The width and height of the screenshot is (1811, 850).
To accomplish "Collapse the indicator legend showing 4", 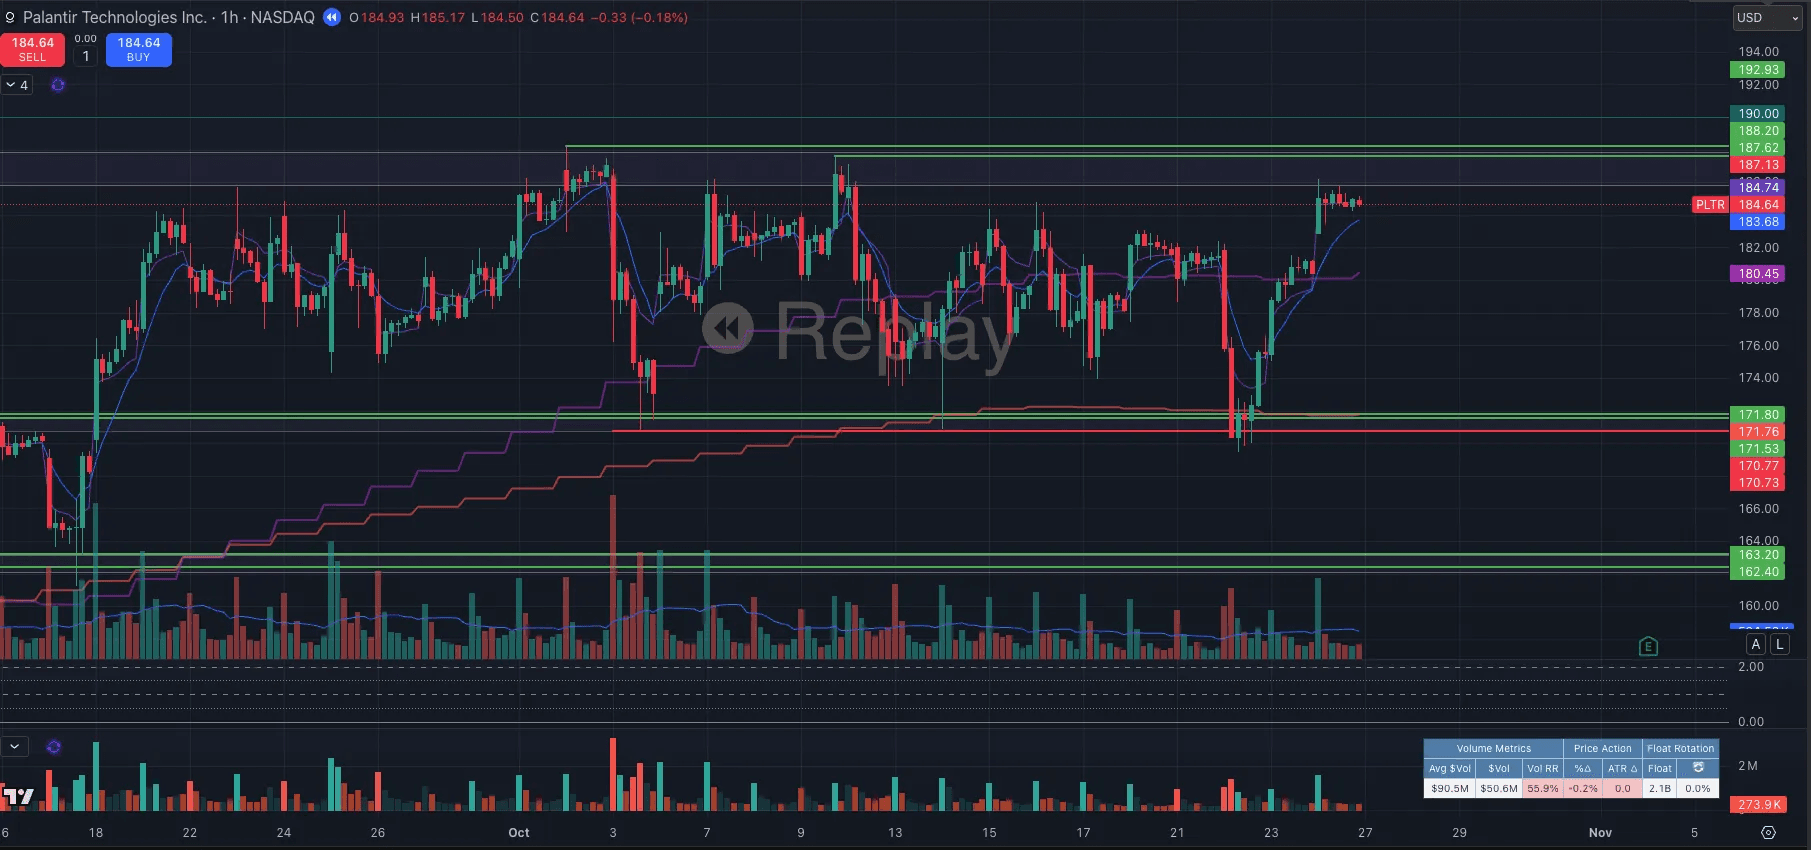I will click(x=17, y=85).
